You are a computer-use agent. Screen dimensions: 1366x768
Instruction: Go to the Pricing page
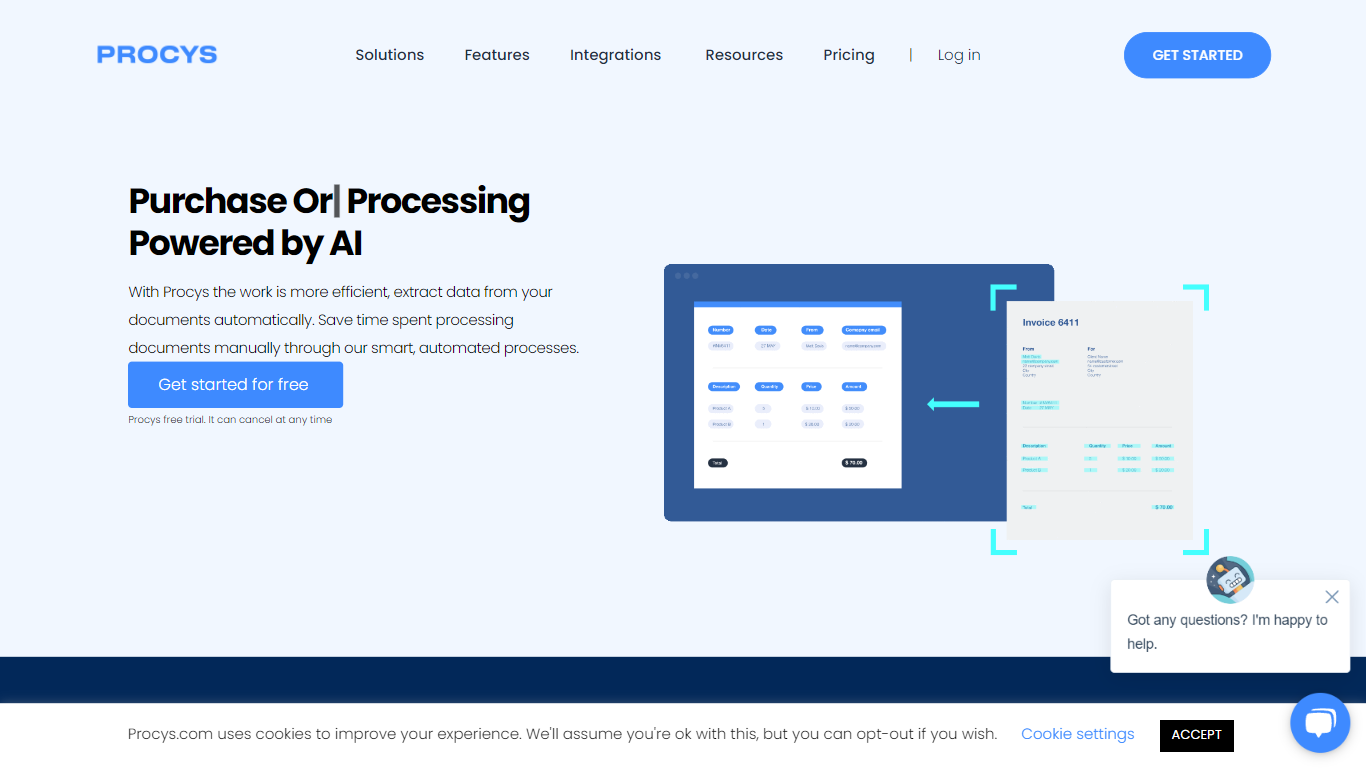(x=849, y=55)
